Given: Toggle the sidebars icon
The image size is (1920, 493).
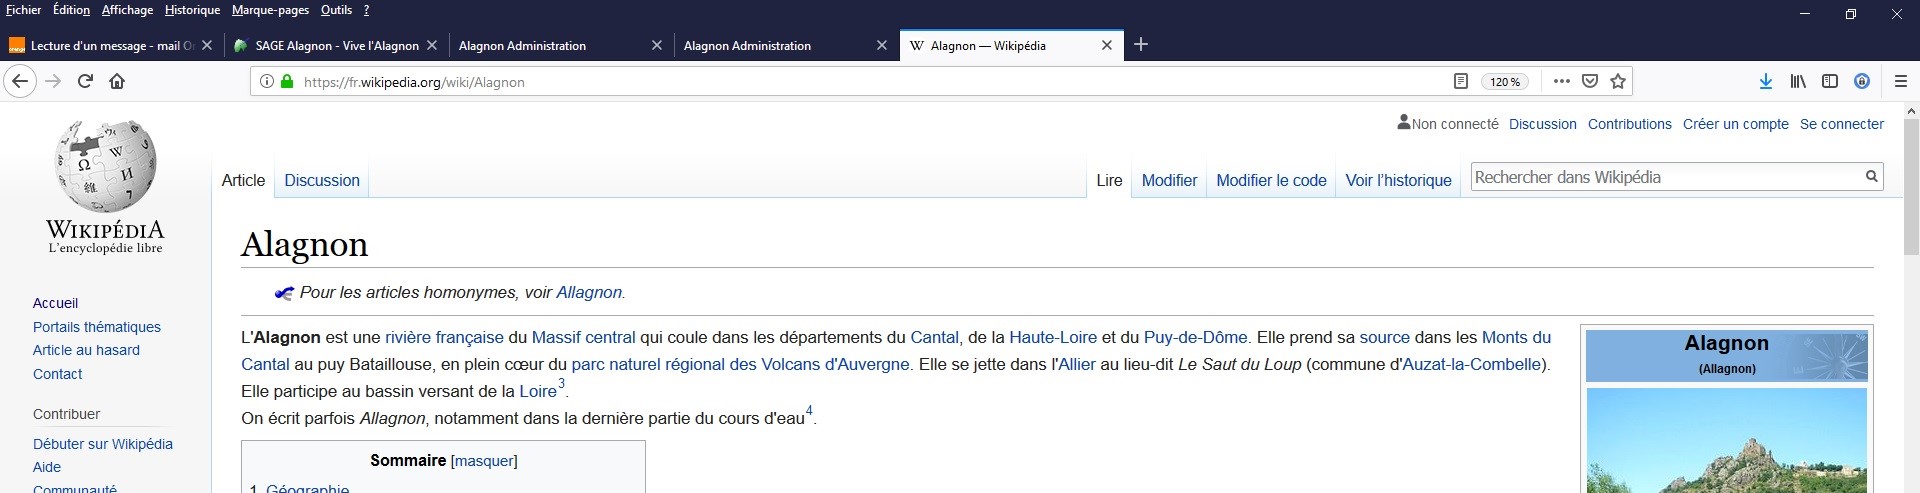Looking at the screenshot, I should (1830, 82).
